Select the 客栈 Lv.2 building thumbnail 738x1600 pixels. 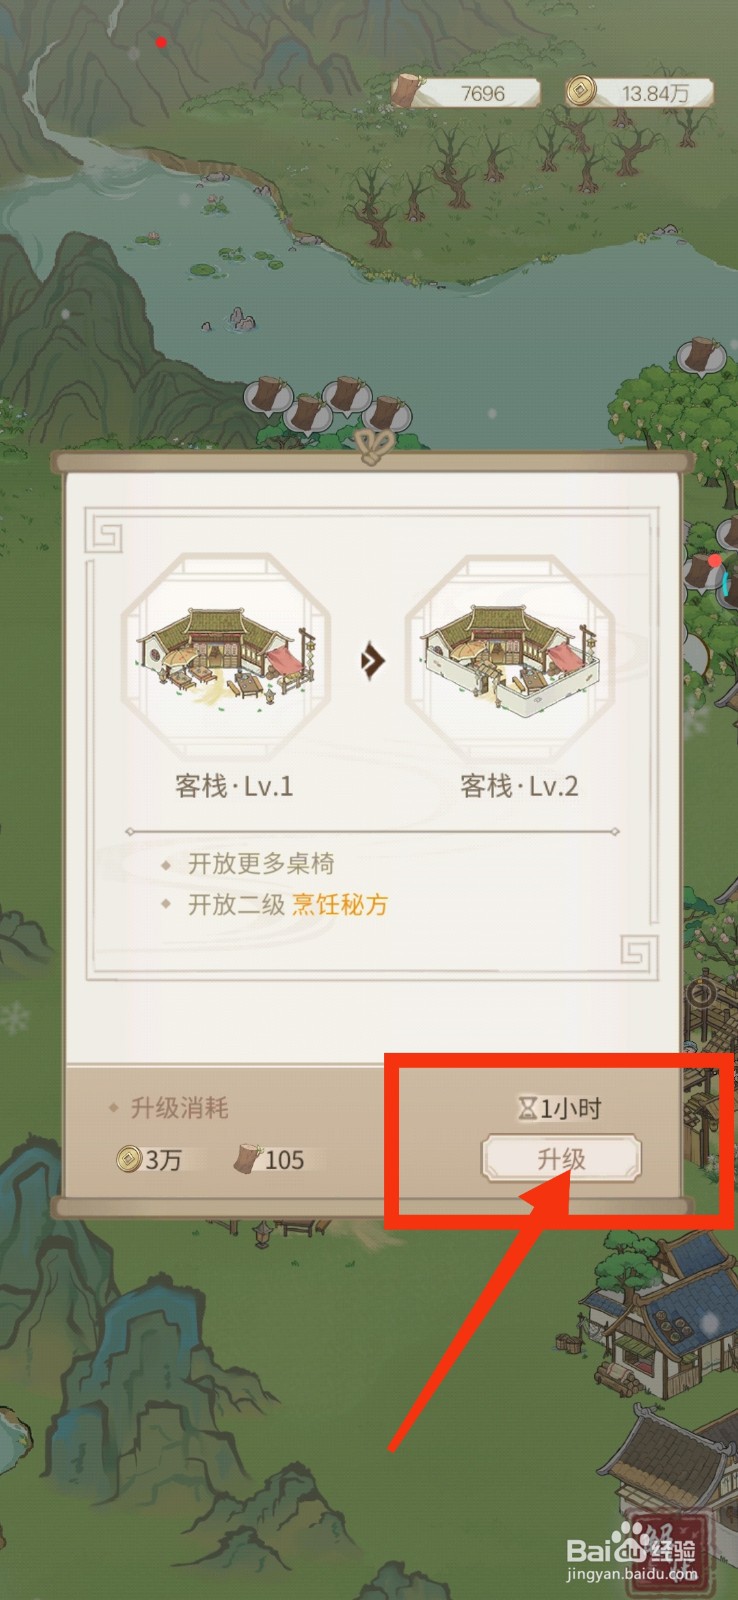[509, 659]
